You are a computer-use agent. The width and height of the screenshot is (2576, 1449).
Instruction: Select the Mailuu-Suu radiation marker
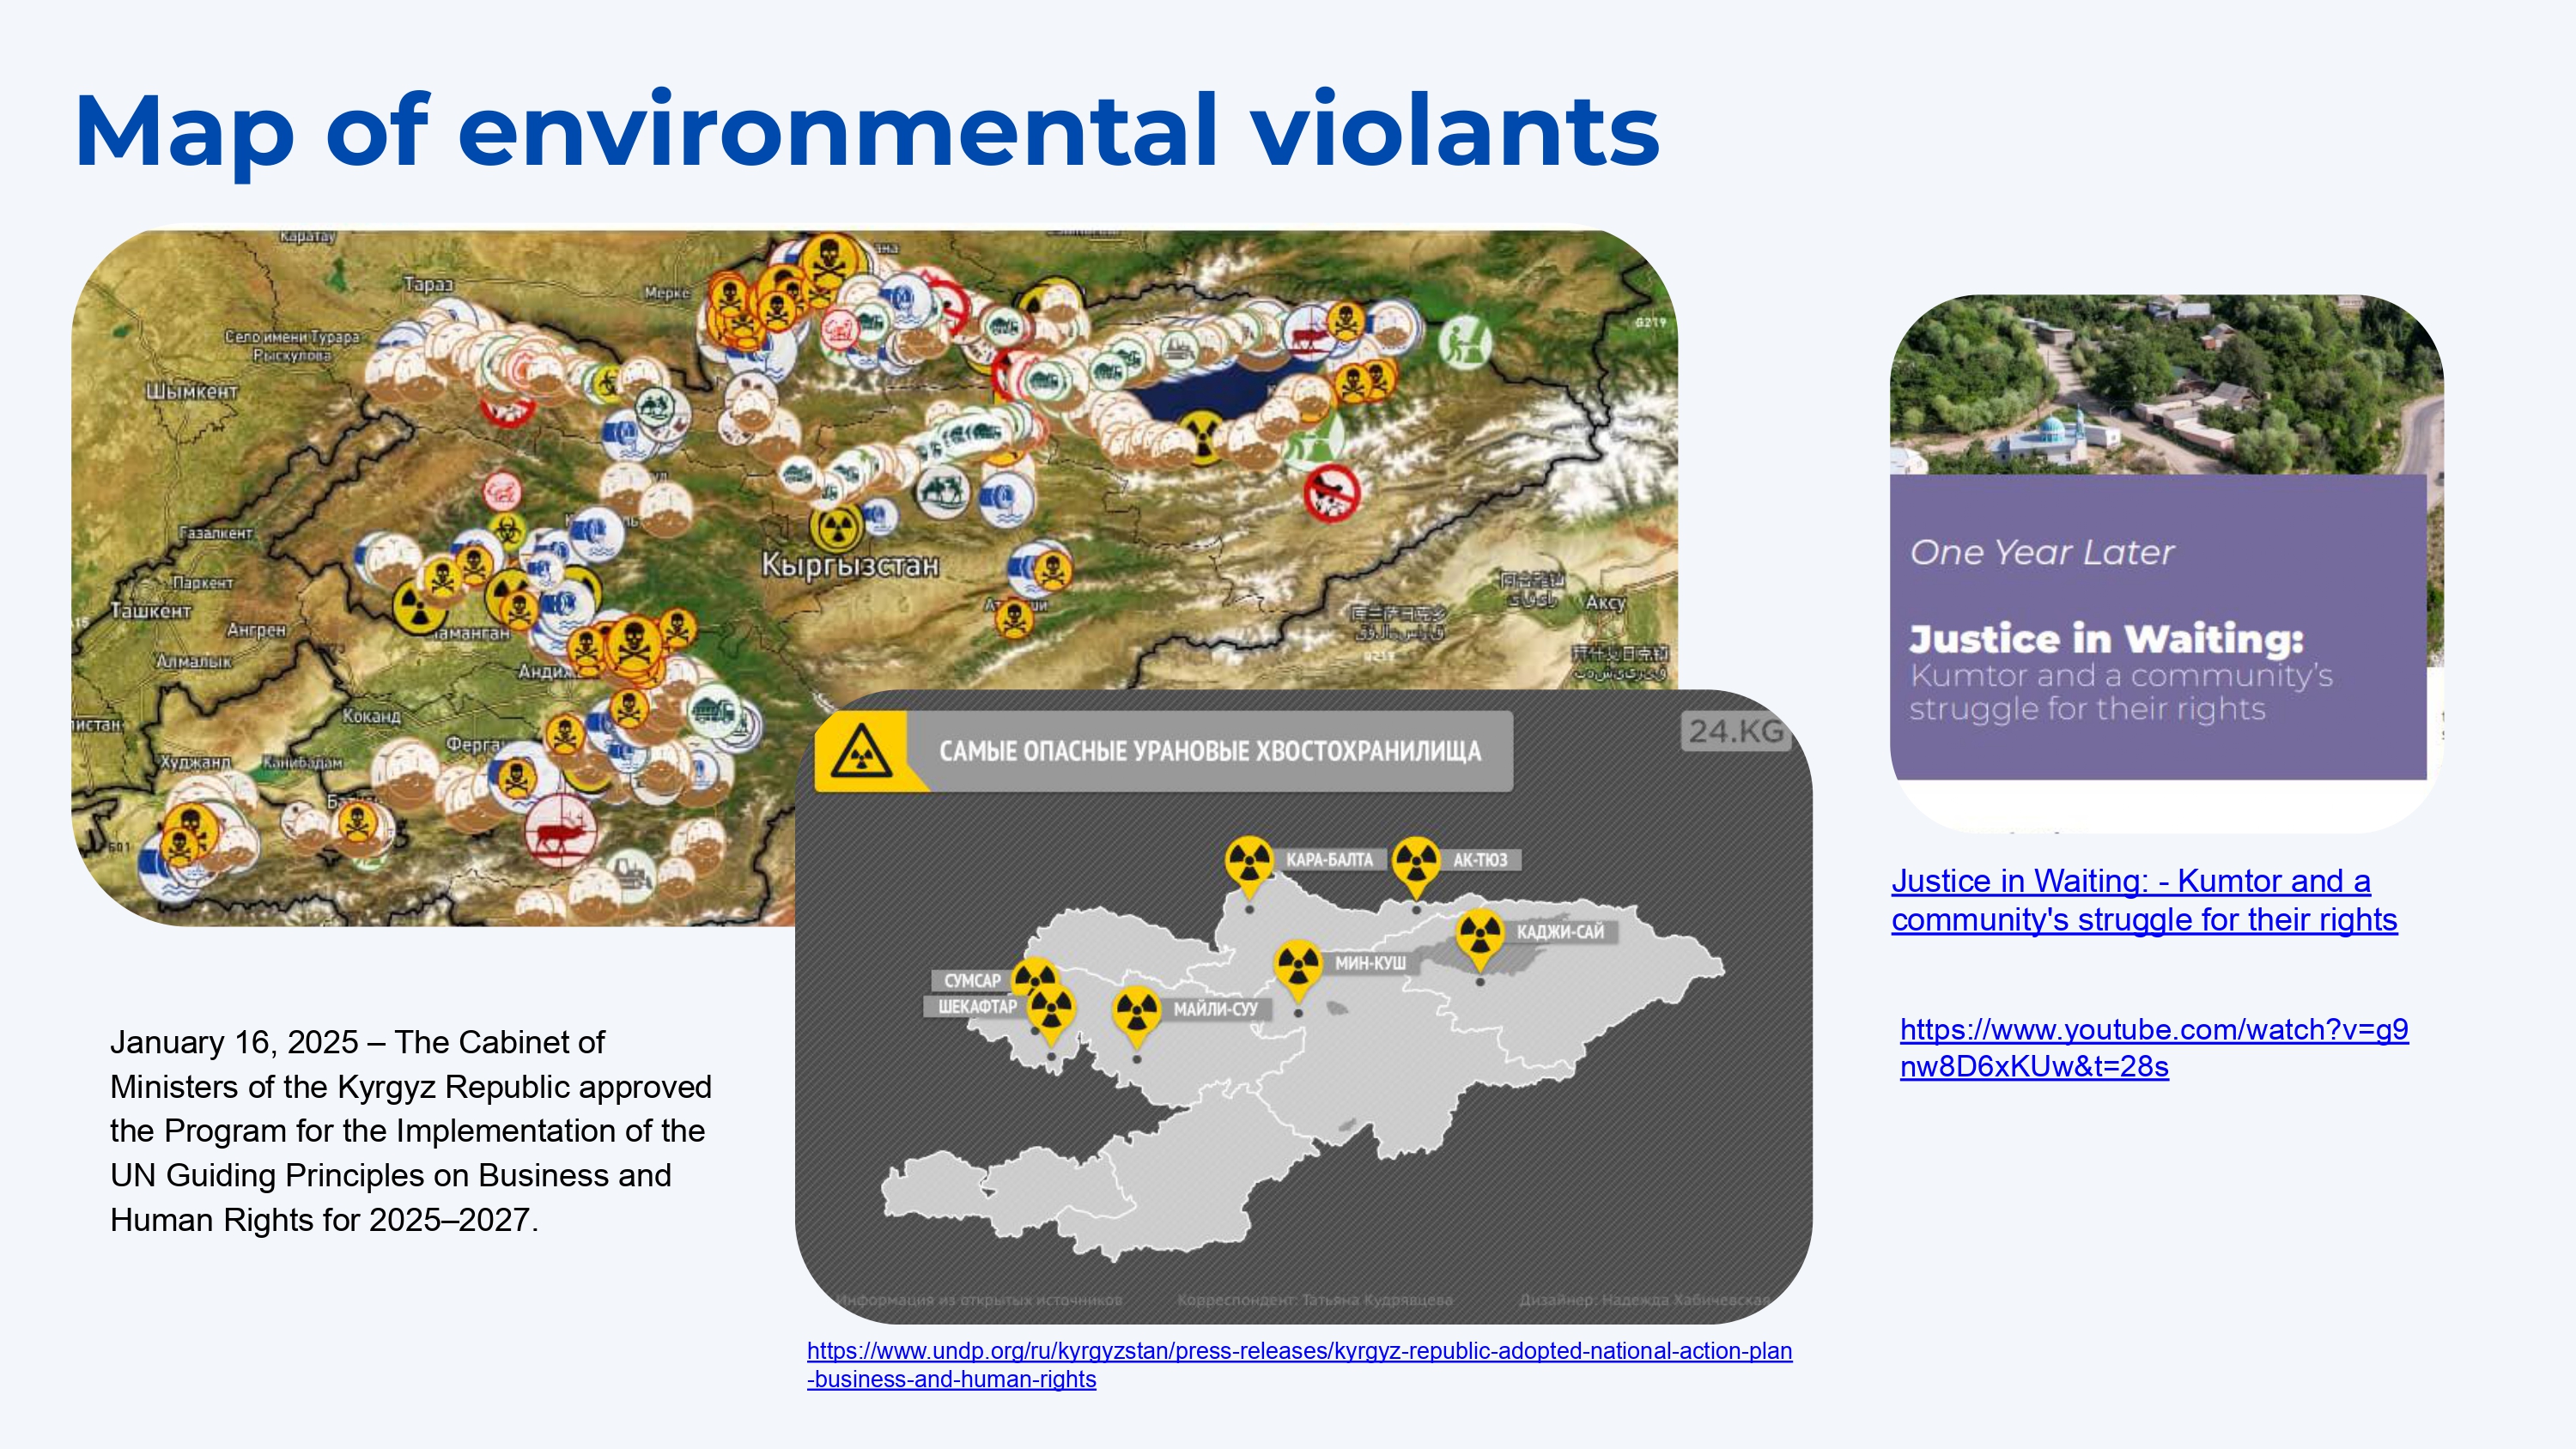point(1136,1011)
